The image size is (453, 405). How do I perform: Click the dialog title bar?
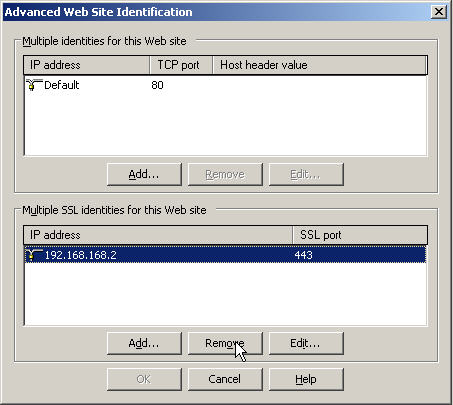point(217,12)
